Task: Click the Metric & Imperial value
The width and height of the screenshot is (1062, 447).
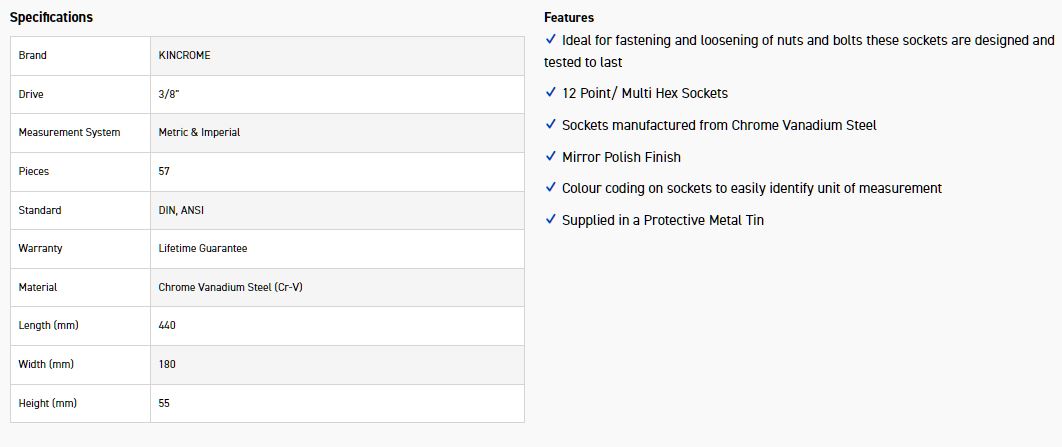Action: click(199, 132)
